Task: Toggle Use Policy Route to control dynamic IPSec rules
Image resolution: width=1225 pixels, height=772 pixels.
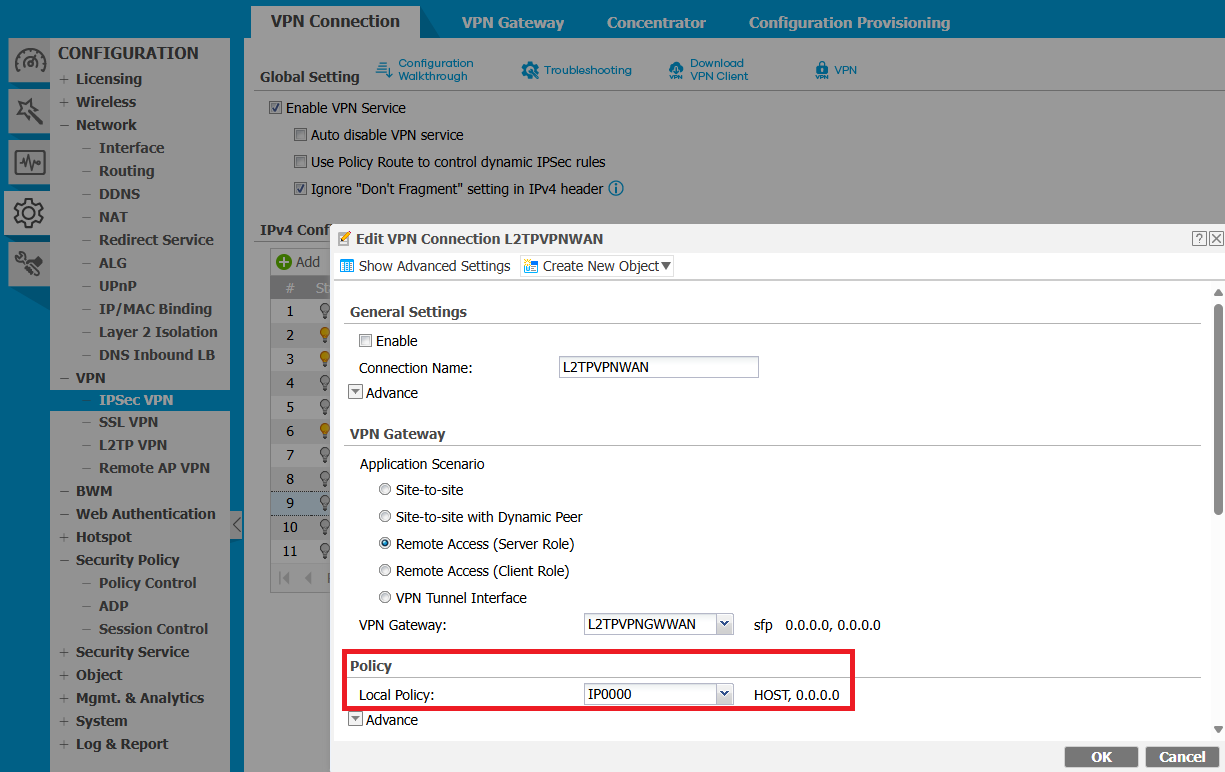Action: click(x=301, y=162)
